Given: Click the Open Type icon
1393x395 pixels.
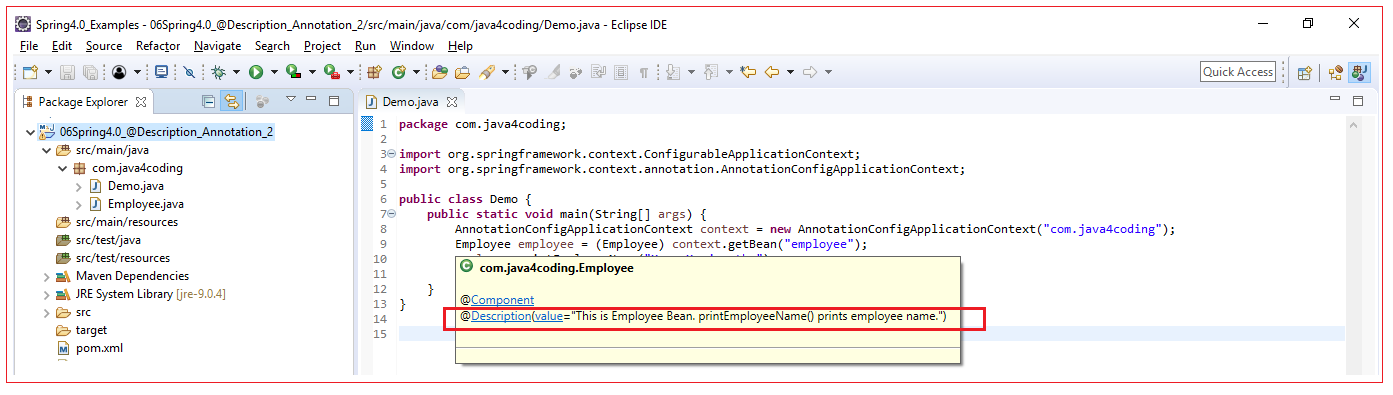Looking at the screenshot, I should [439, 72].
